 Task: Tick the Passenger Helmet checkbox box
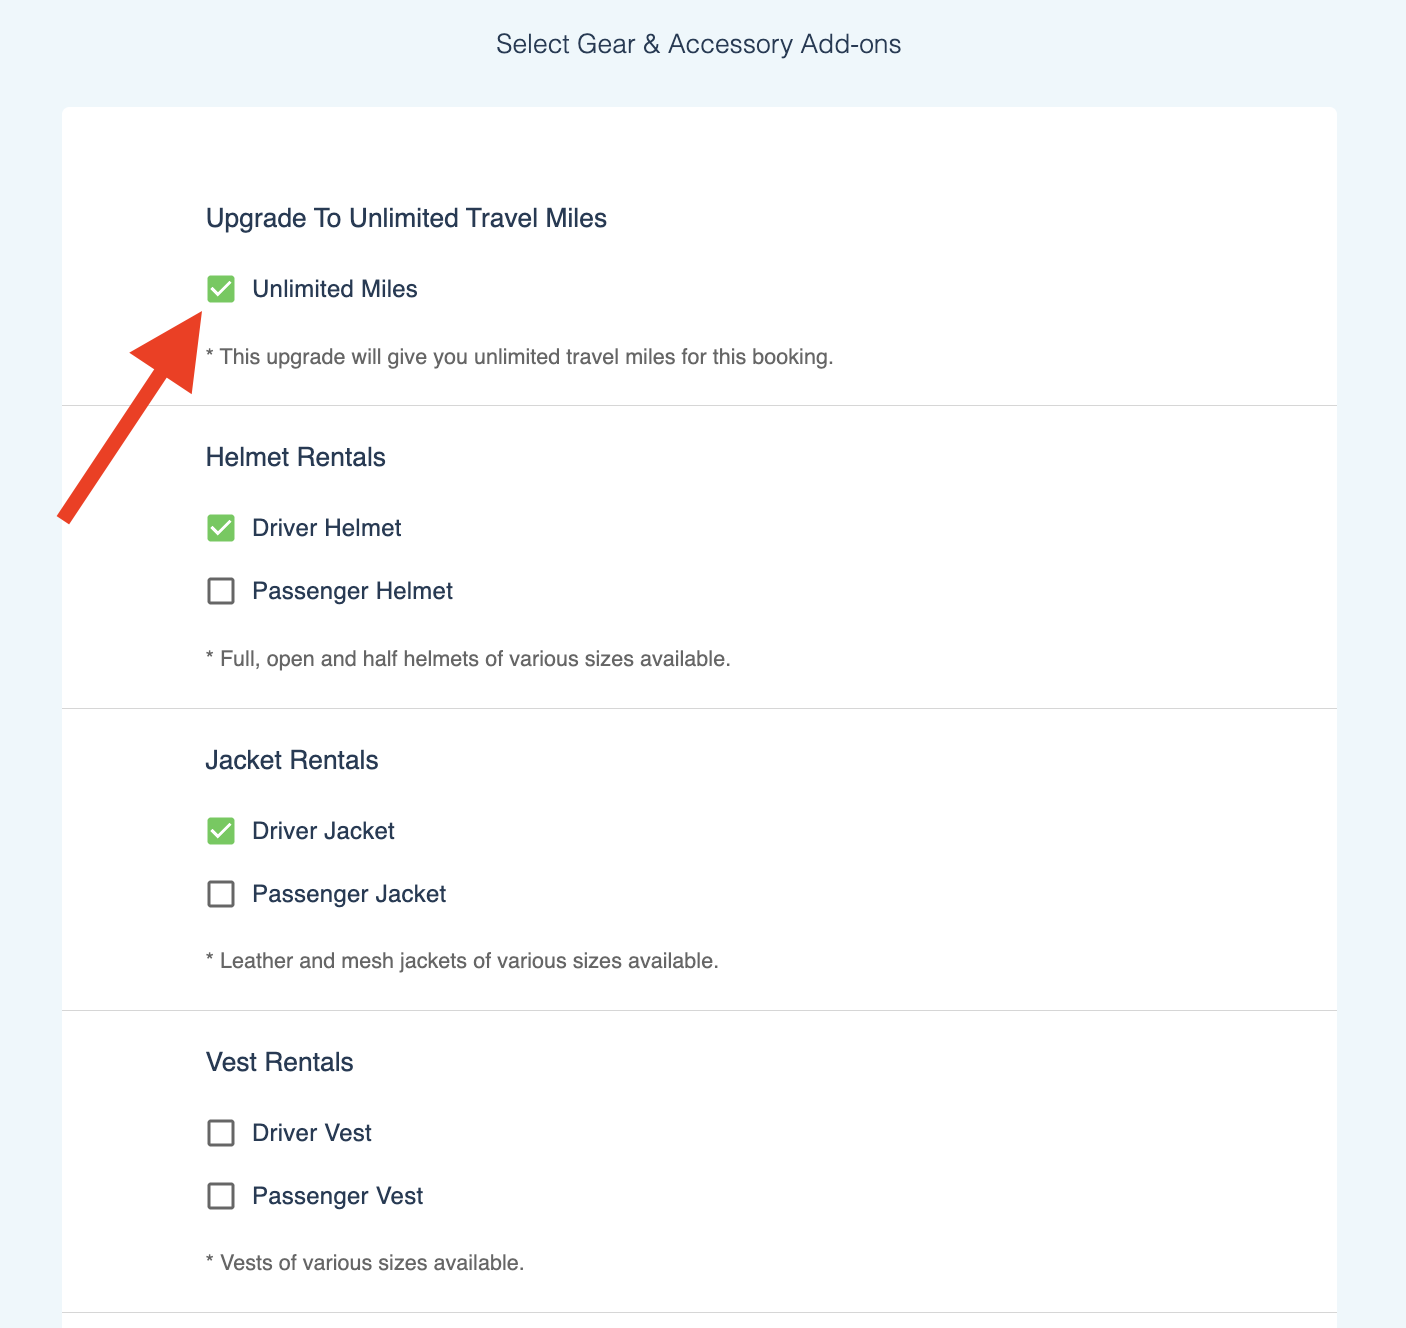[x=221, y=591]
